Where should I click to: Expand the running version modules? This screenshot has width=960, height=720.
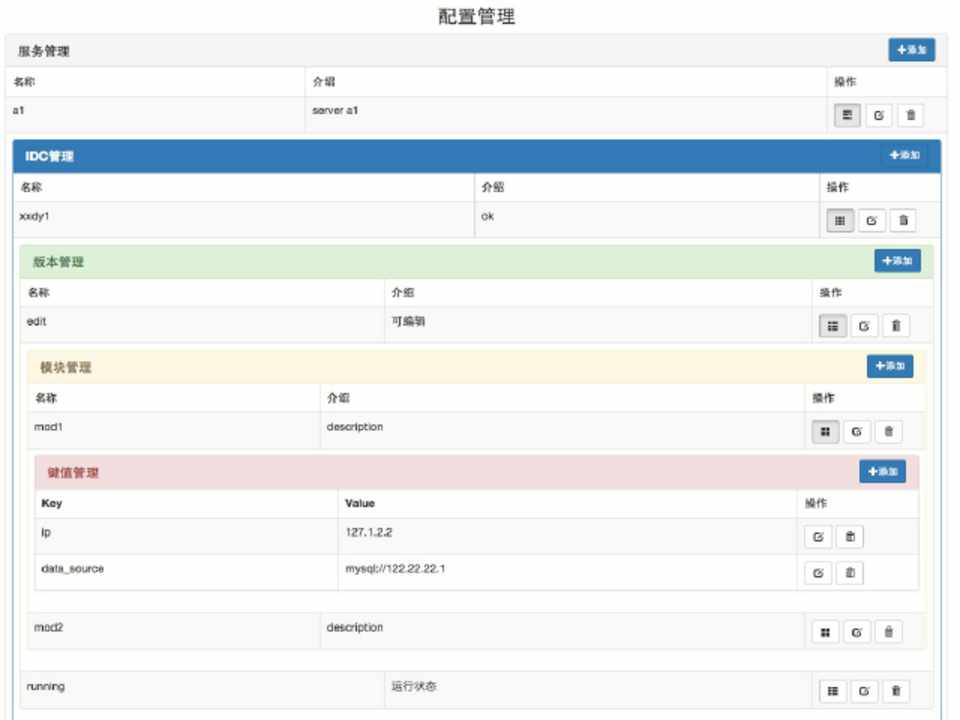[833, 691]
